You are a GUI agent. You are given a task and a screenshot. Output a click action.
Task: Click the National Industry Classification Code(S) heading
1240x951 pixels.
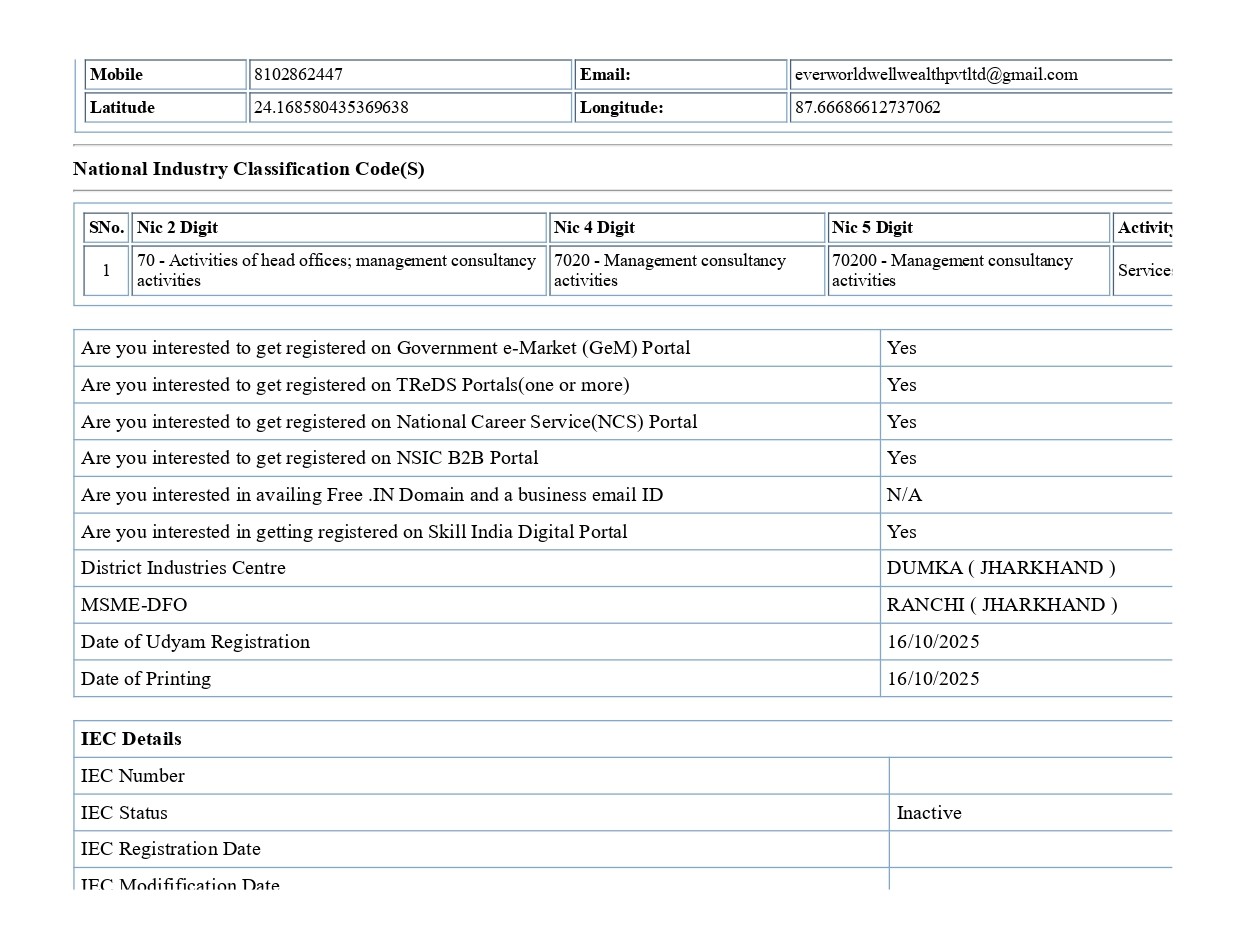248,169
